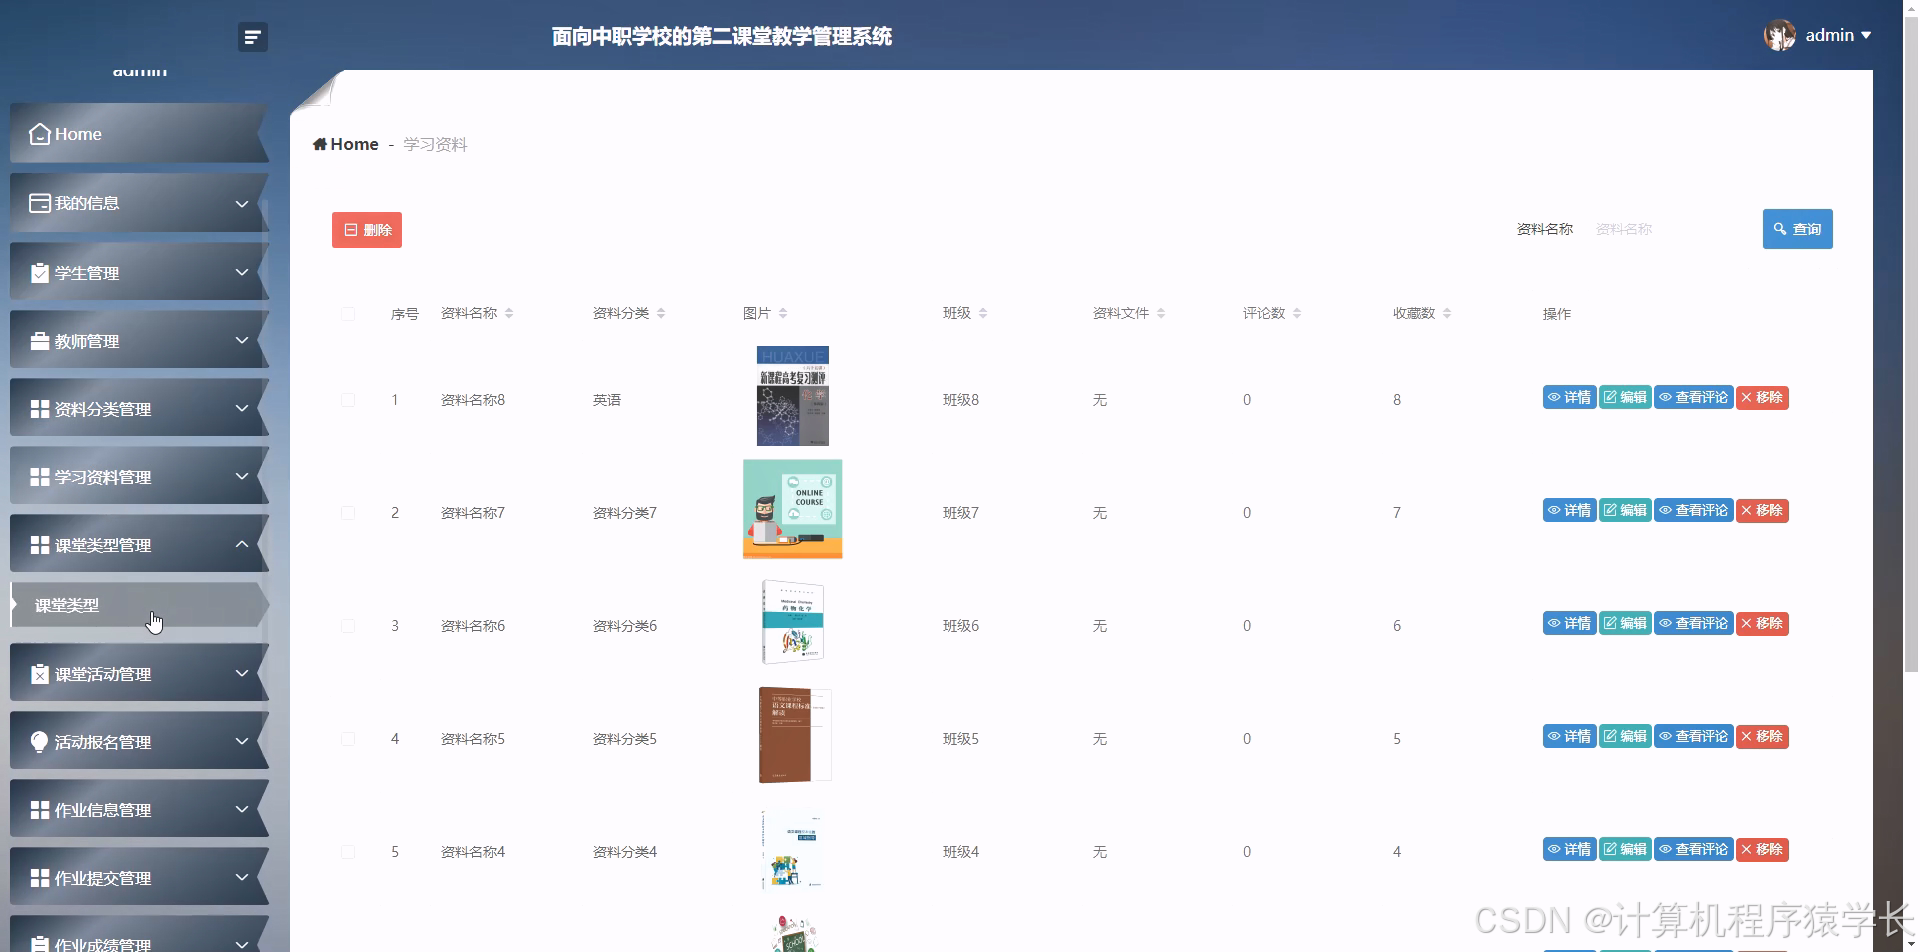Click the 学生管理 clipboard icon
1920x952 pixels.
point(40,273)
